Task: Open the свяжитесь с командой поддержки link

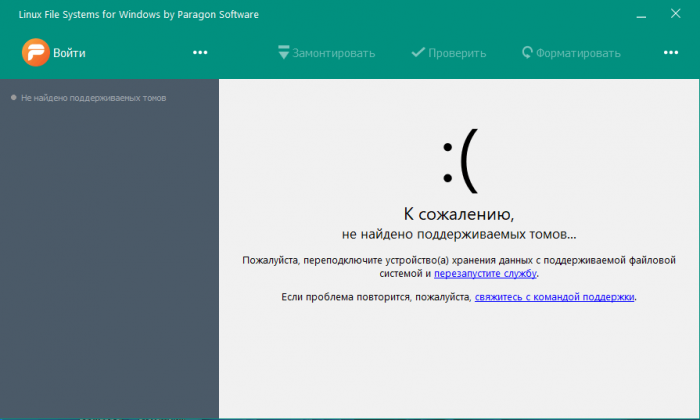Action: coord(554,297)
